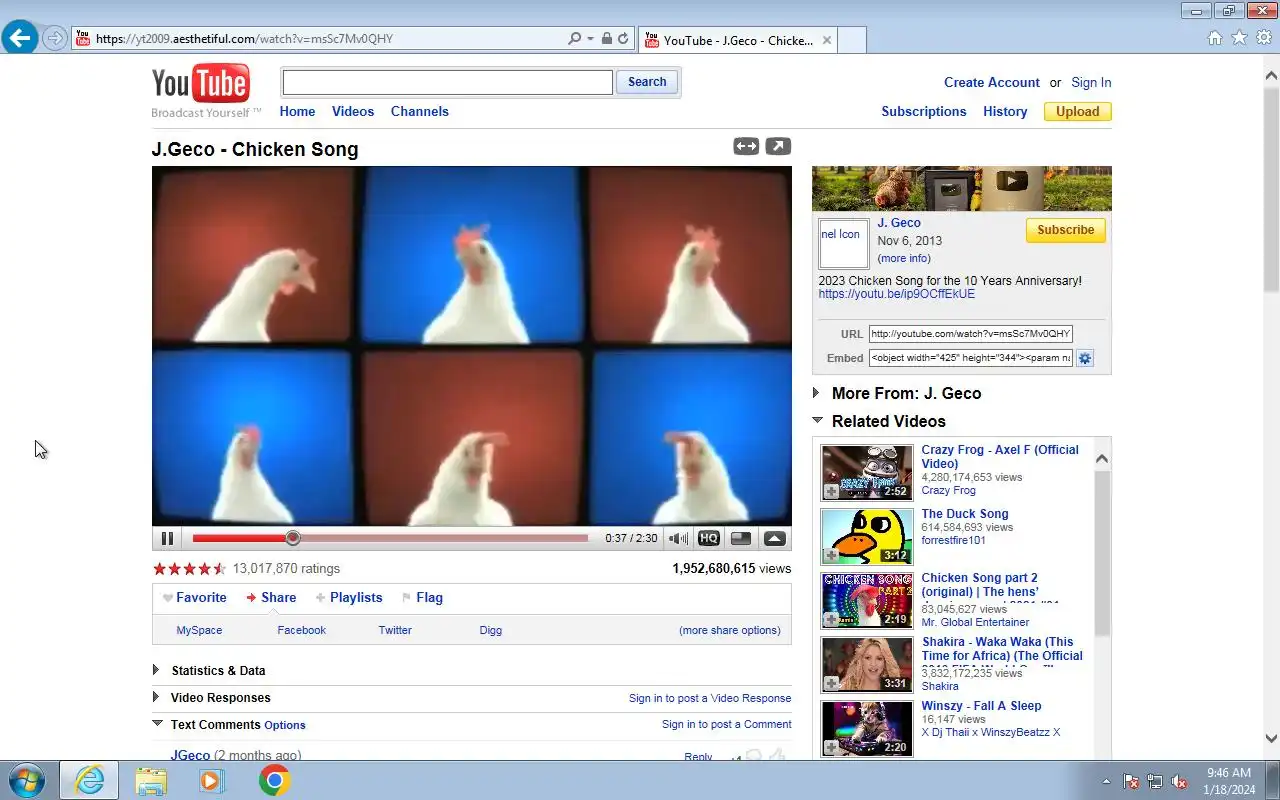1280x800 pixels.
Task: Open browser Favorites star
Action: pyautogui.click(x=1239, y=38)
